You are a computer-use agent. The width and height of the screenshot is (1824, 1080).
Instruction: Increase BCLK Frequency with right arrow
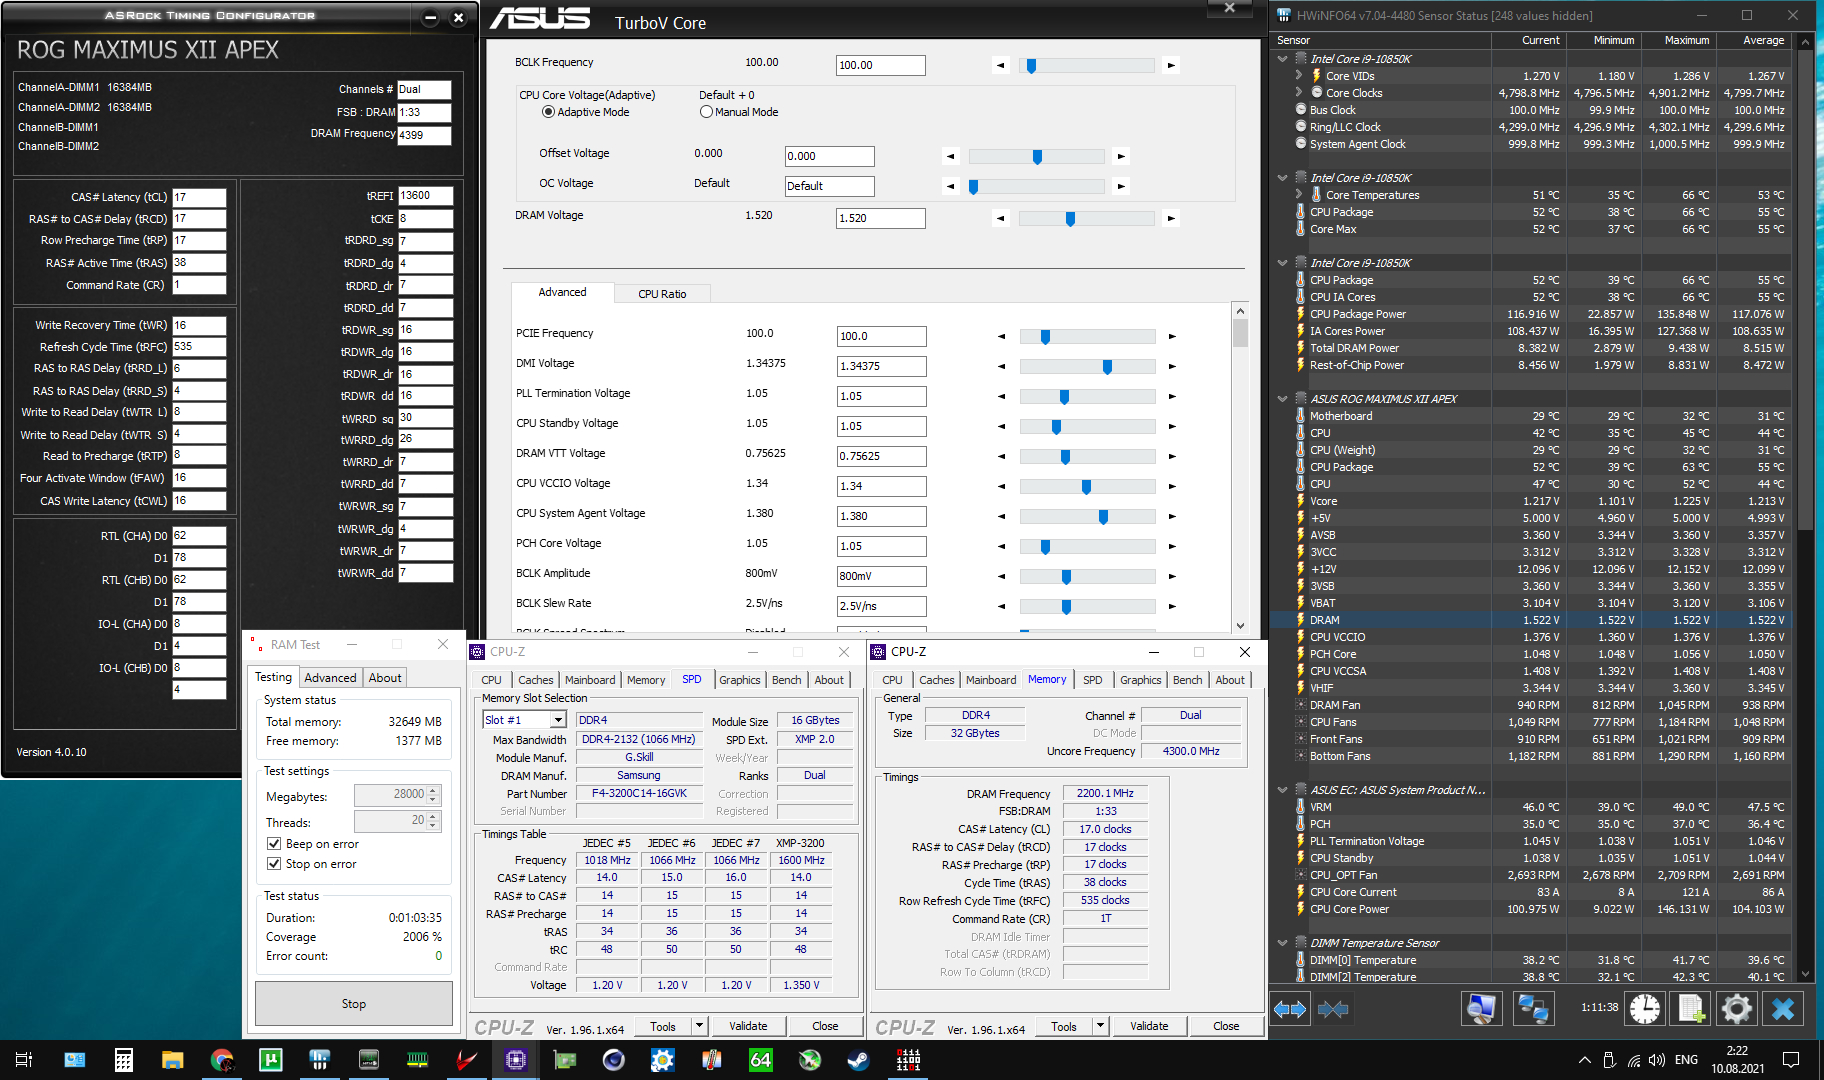[1171, 66]
